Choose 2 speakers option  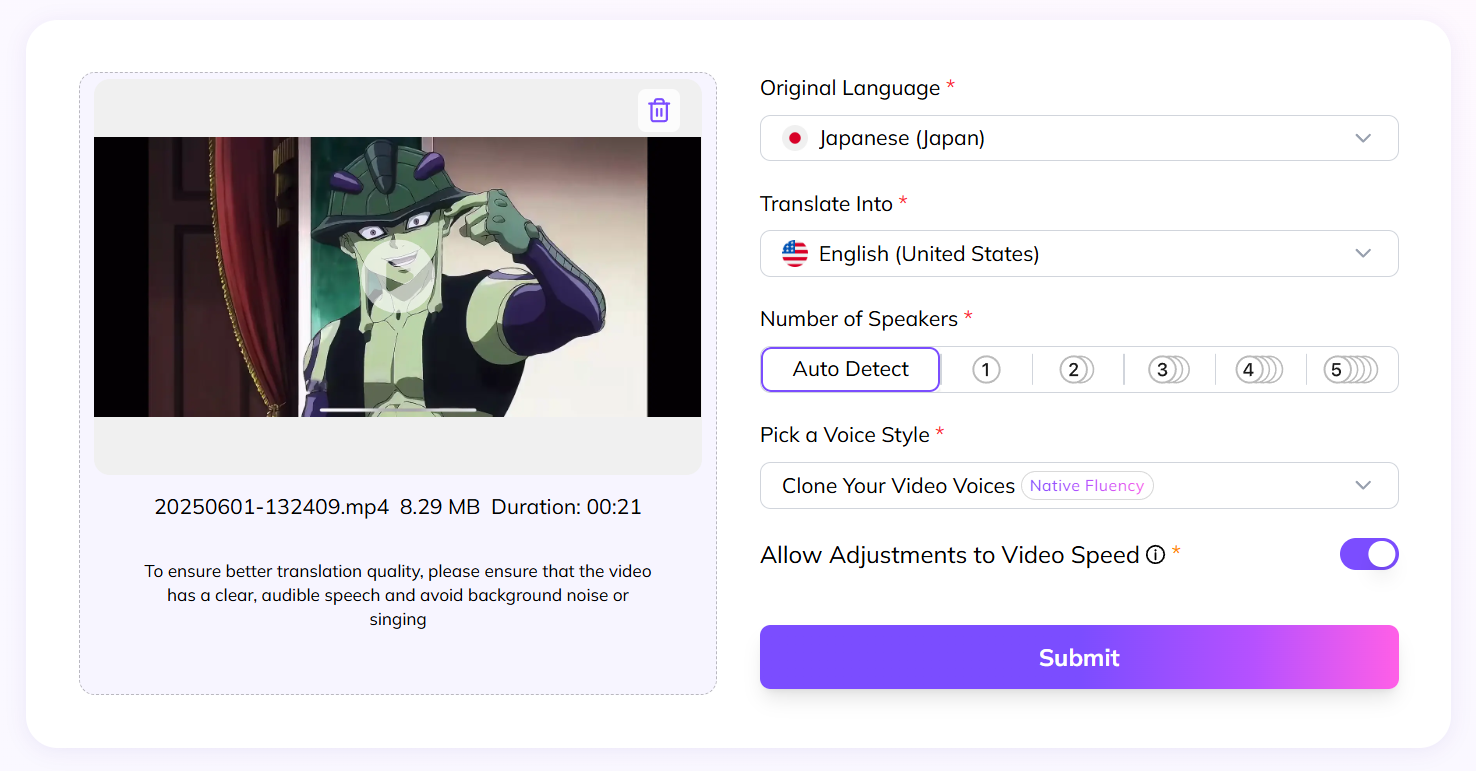point(1077,370)
